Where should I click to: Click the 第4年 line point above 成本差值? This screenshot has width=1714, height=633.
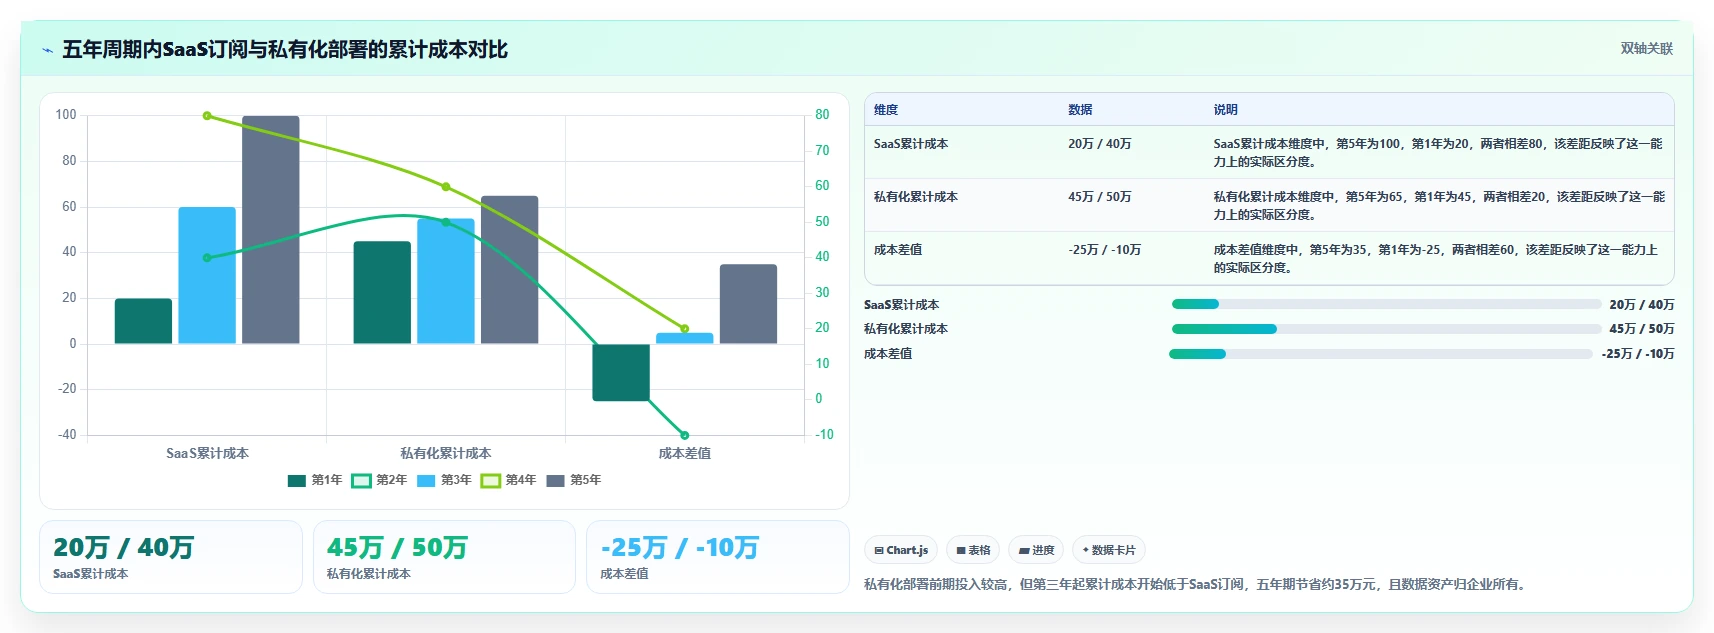[685, 329]
